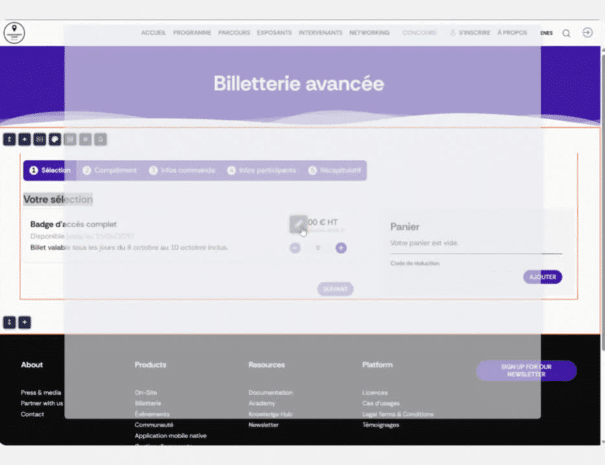Click the S'INSCRIRE link in the header

coord(474,33)
